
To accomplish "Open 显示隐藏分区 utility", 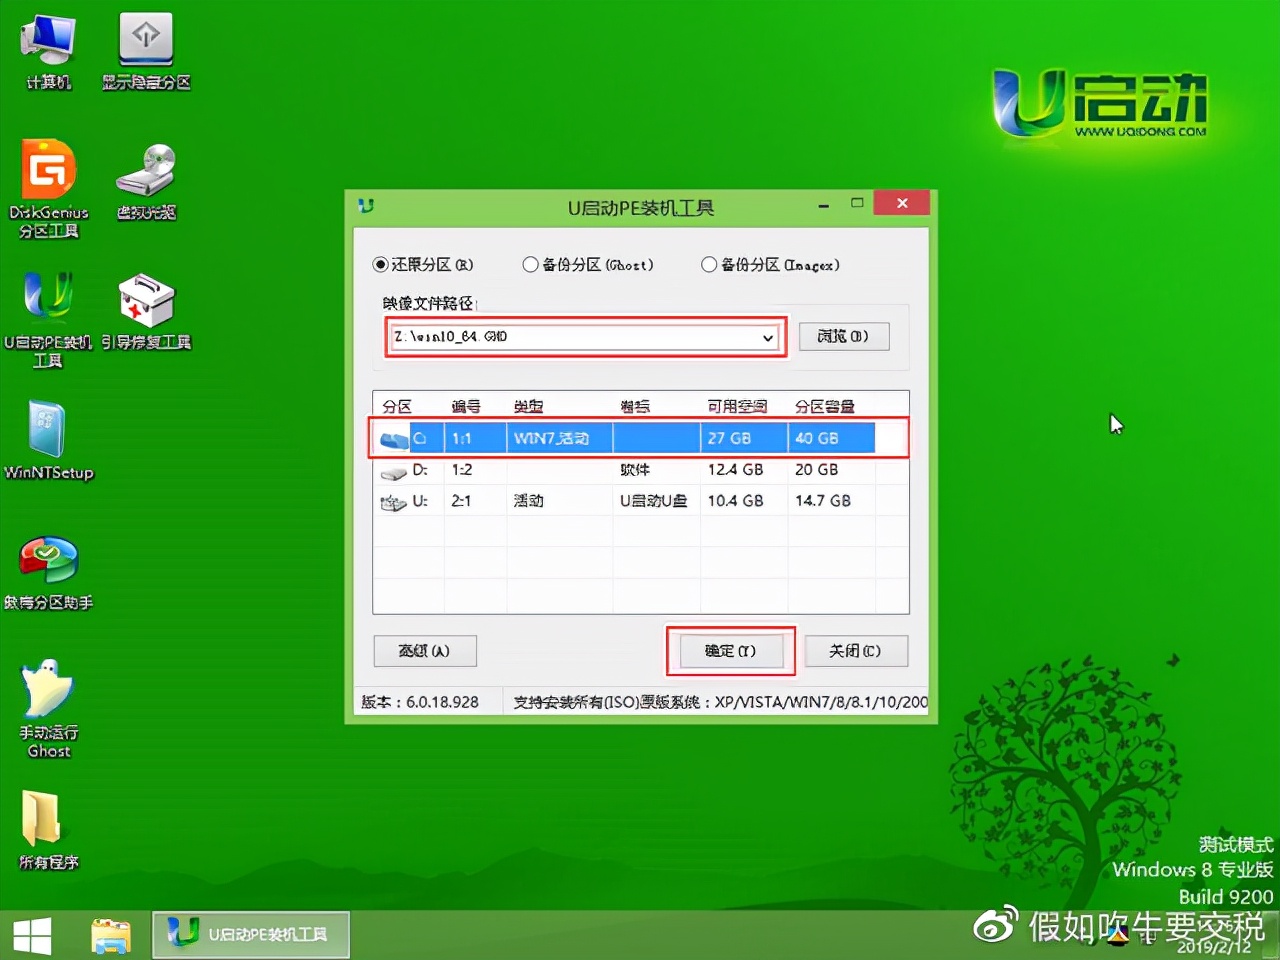I will coord(146,50).
